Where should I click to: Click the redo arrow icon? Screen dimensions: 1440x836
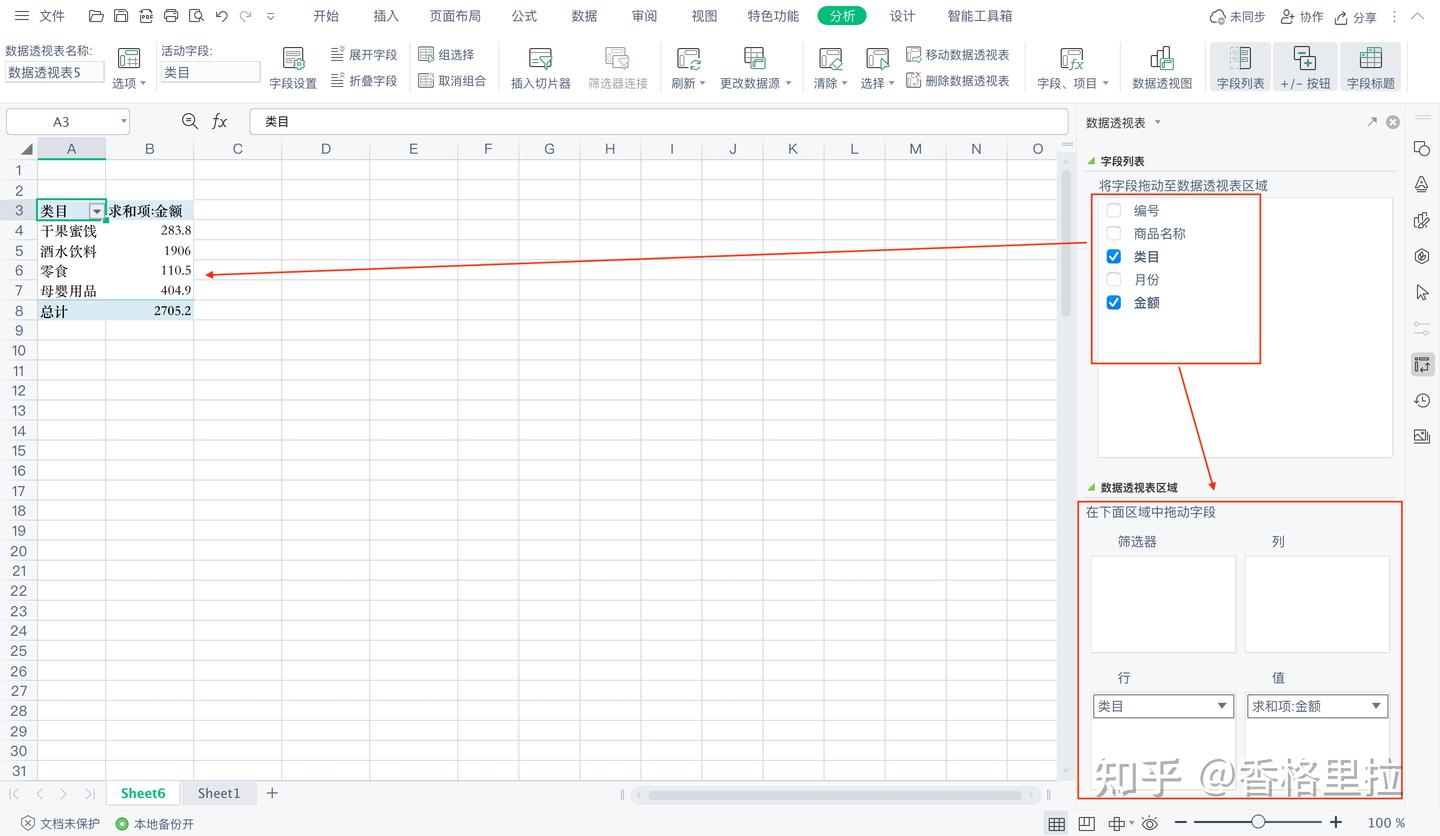(246, 16)
